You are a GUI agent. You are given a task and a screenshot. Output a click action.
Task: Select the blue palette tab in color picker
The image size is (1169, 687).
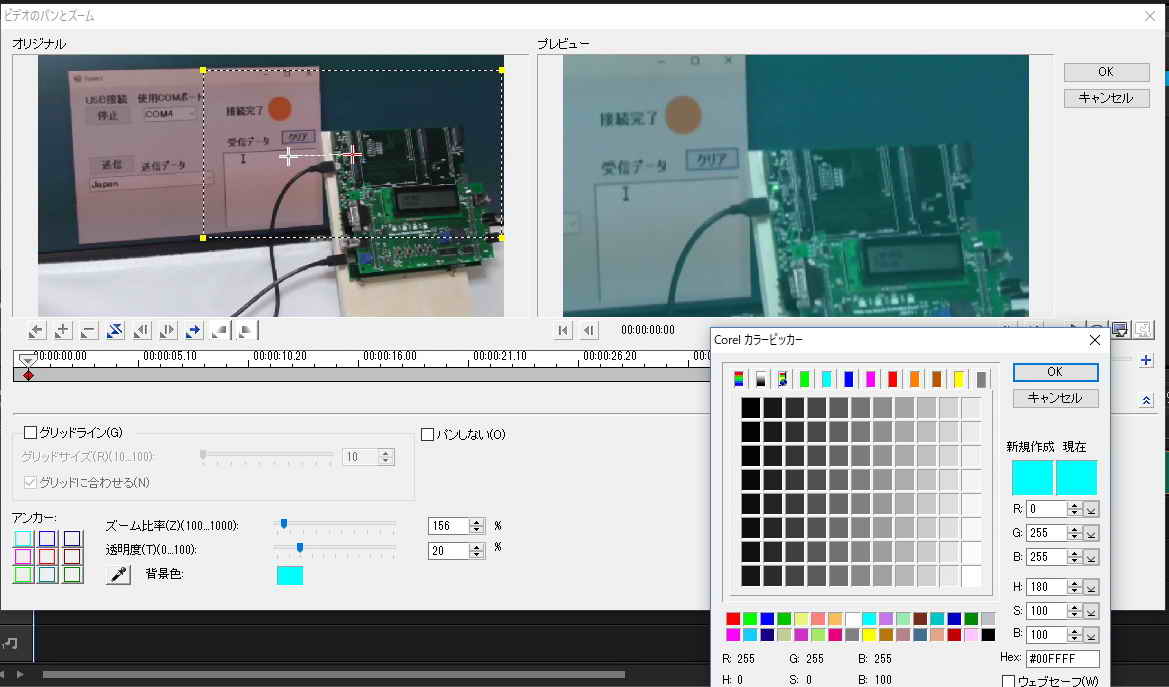click(848, 379)
